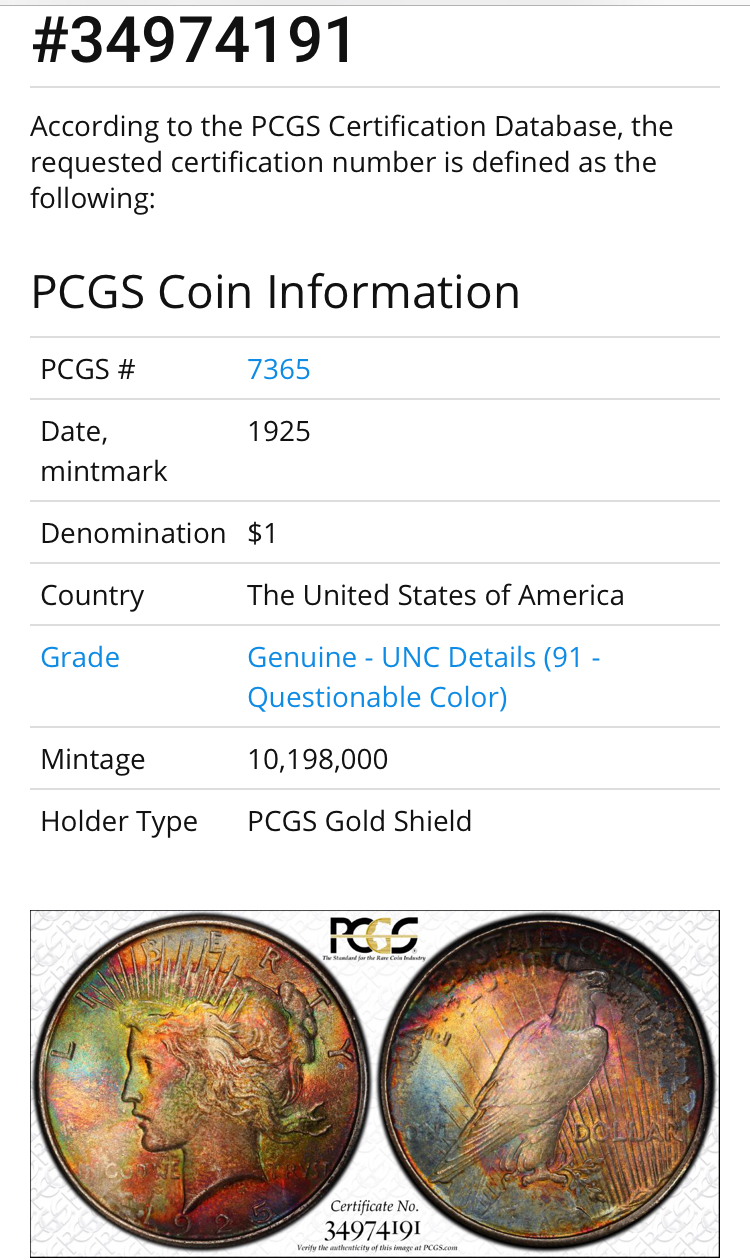Click the 10,198,000 mintage value
Viewport: 750px width, 1260px height.
317,759
